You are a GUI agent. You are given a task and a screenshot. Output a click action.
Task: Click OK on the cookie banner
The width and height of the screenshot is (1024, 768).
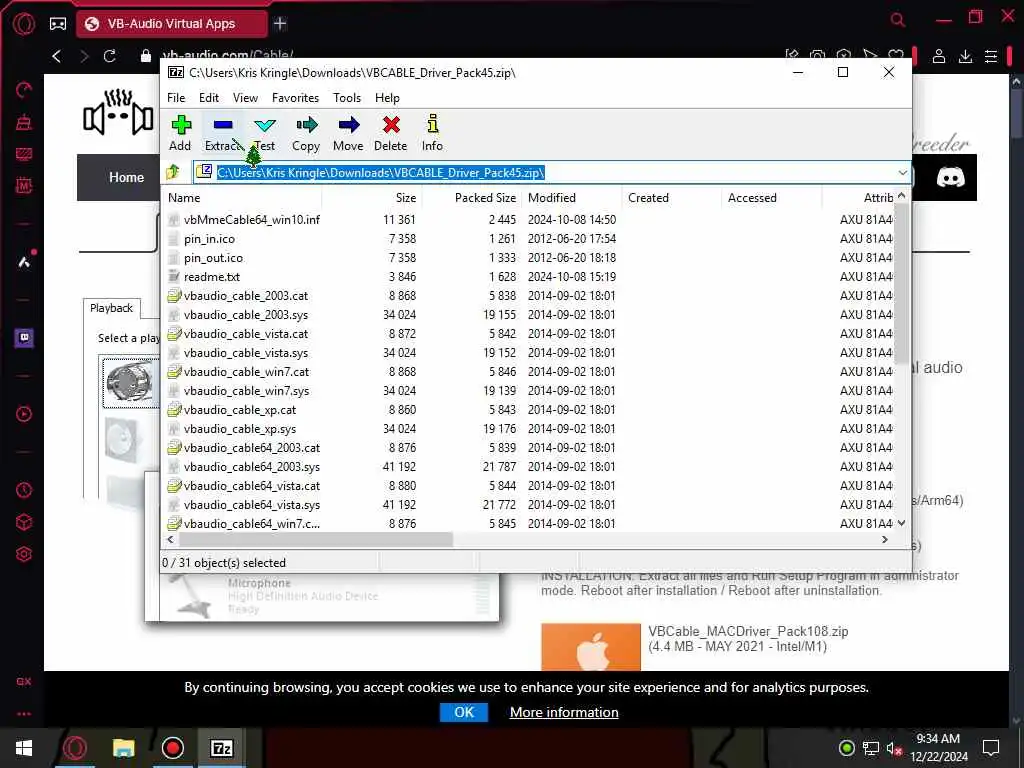tap(464, 712)
